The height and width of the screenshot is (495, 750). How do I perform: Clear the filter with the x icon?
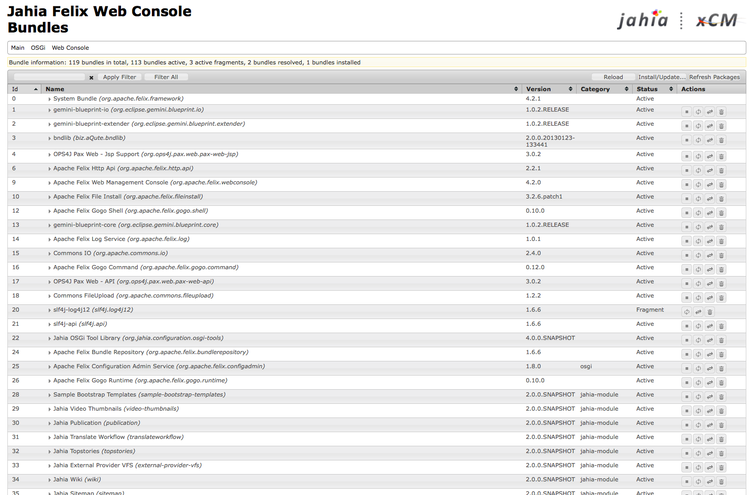[91, 77]
